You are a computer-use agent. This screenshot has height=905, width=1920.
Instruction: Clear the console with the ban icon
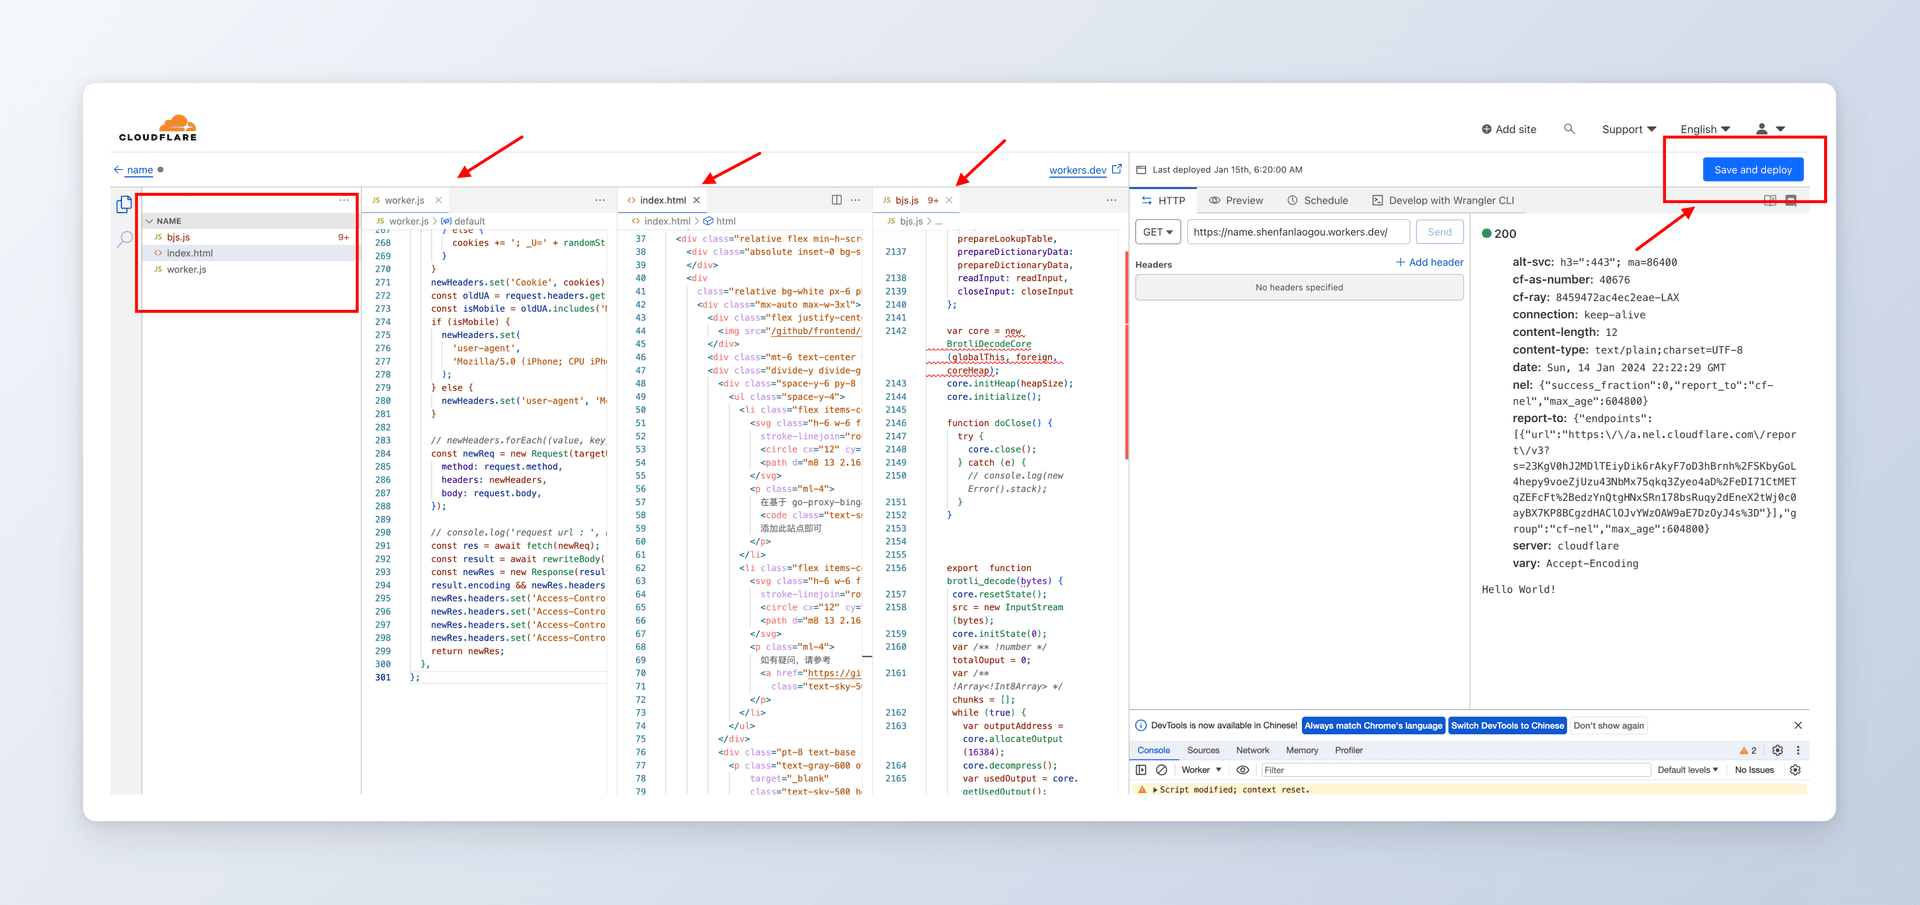[1161, 770]
